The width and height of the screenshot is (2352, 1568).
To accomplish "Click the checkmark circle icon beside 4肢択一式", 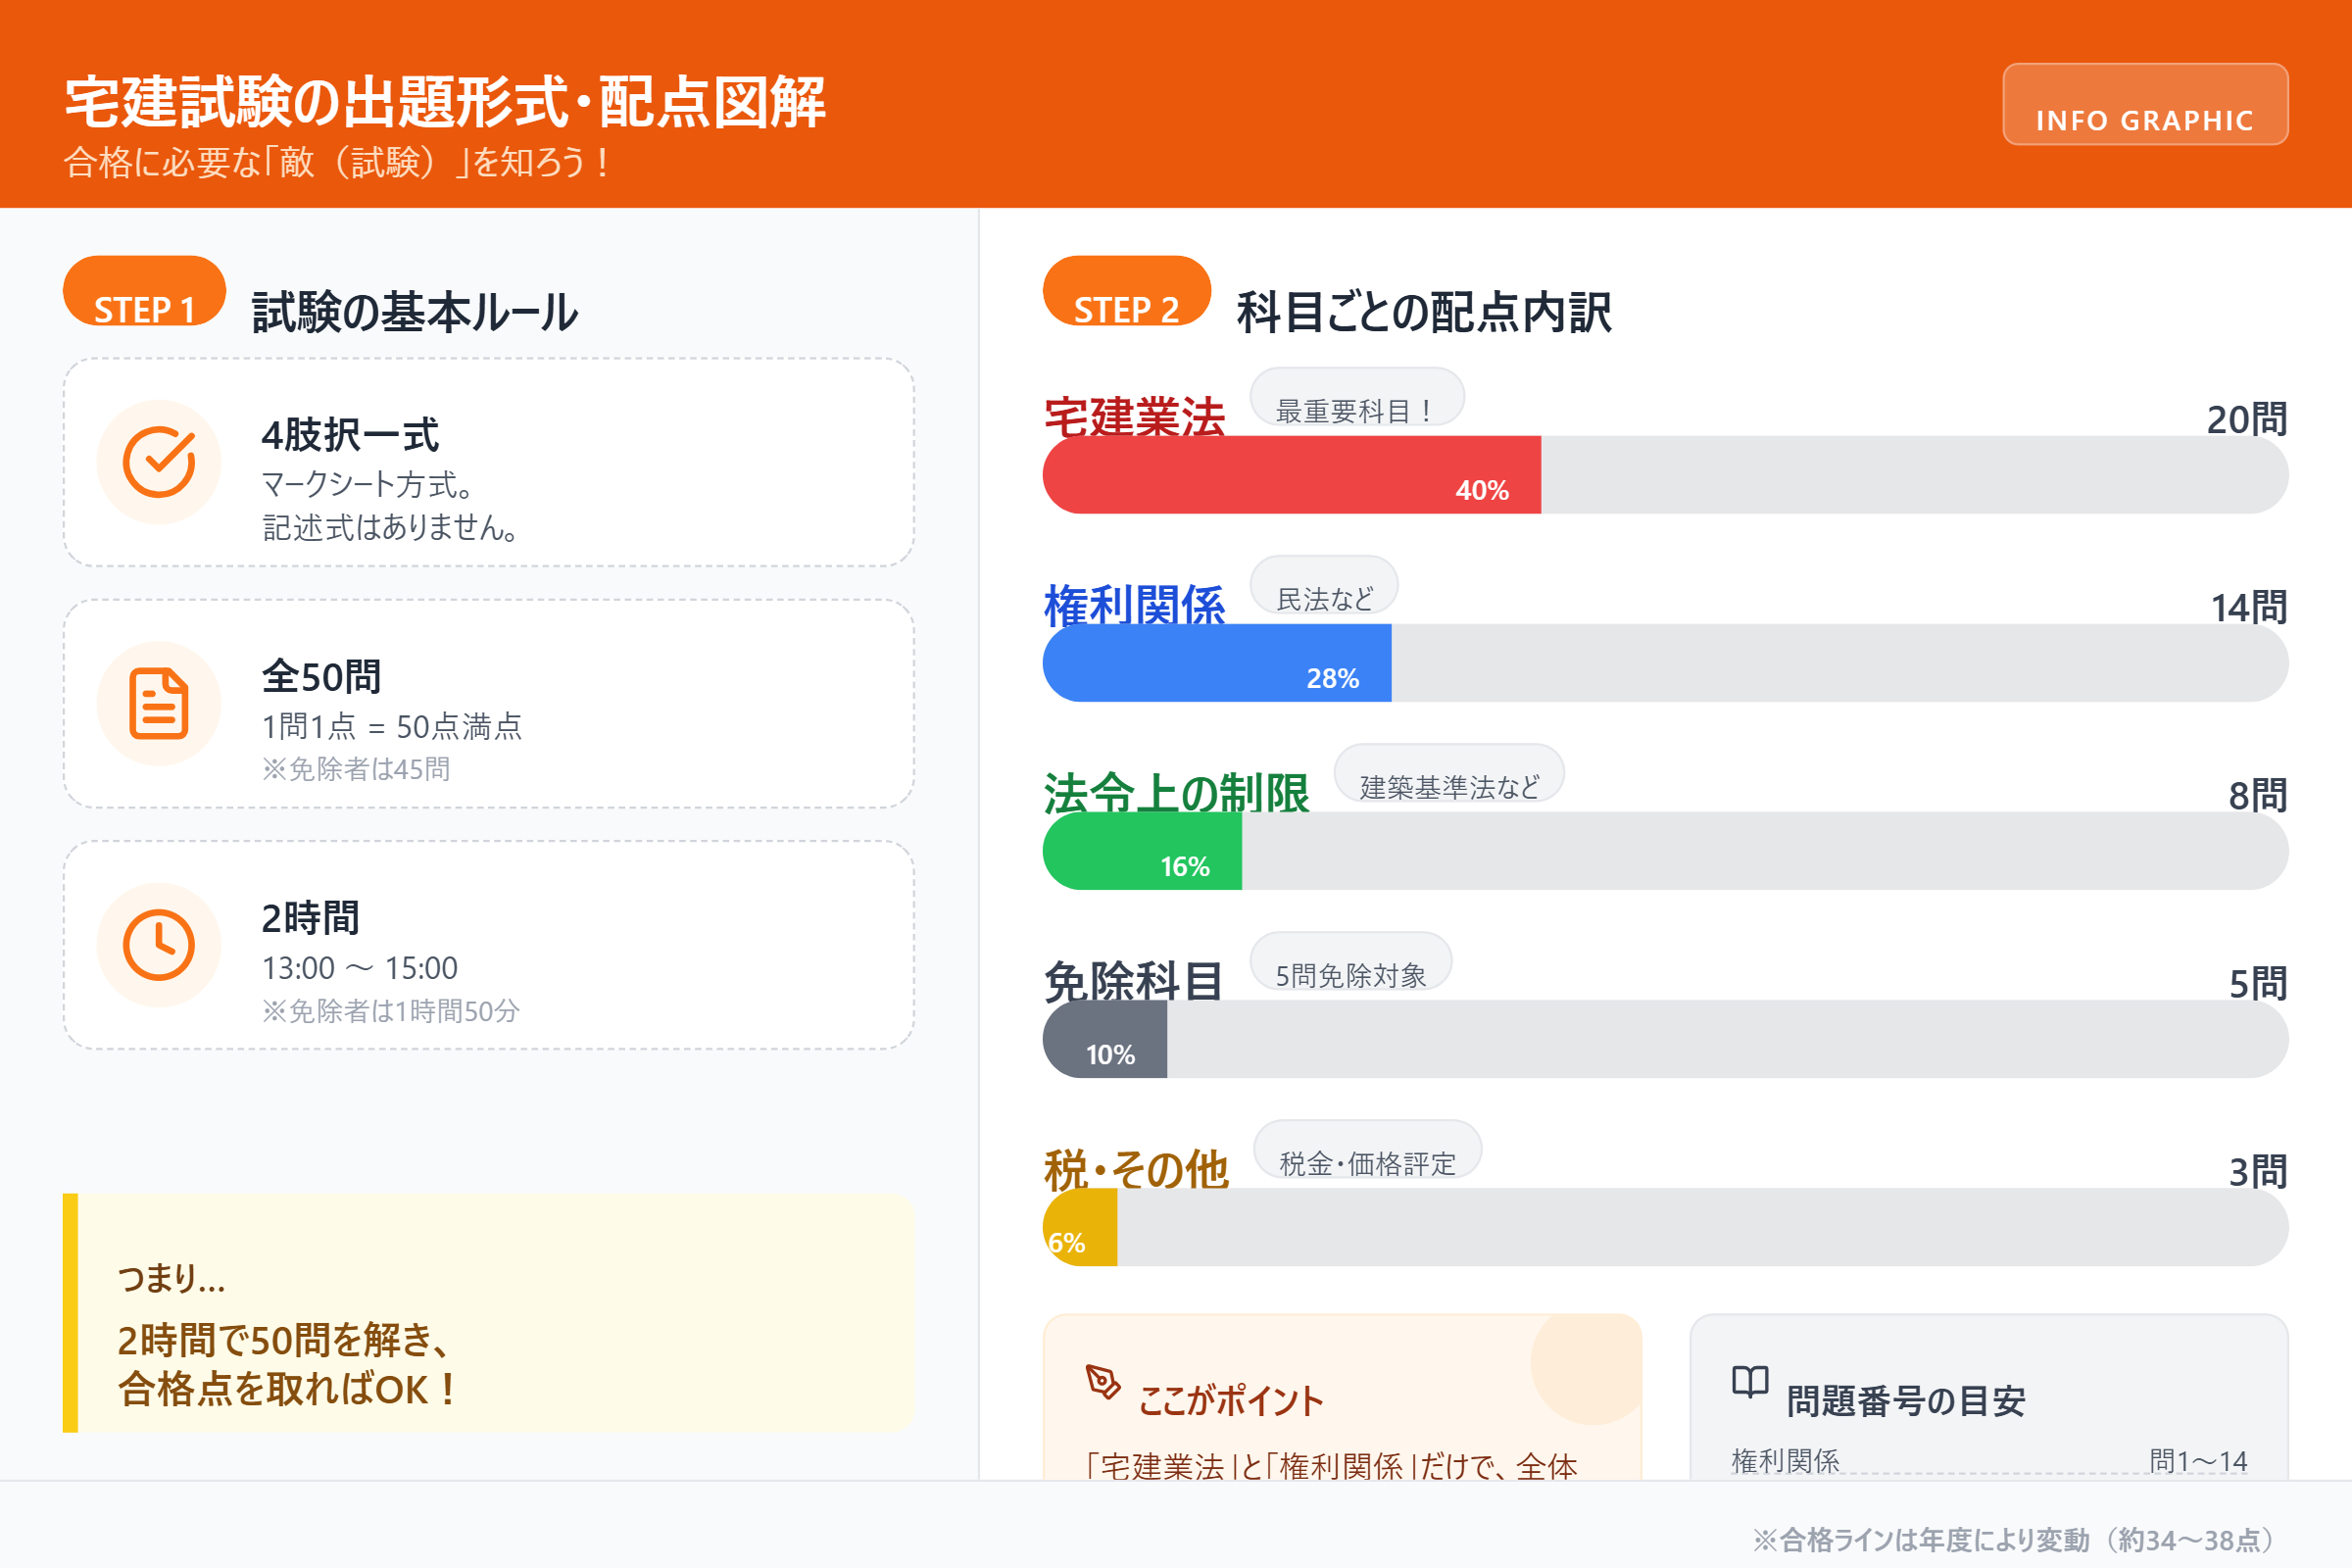I will pos(159,462).
